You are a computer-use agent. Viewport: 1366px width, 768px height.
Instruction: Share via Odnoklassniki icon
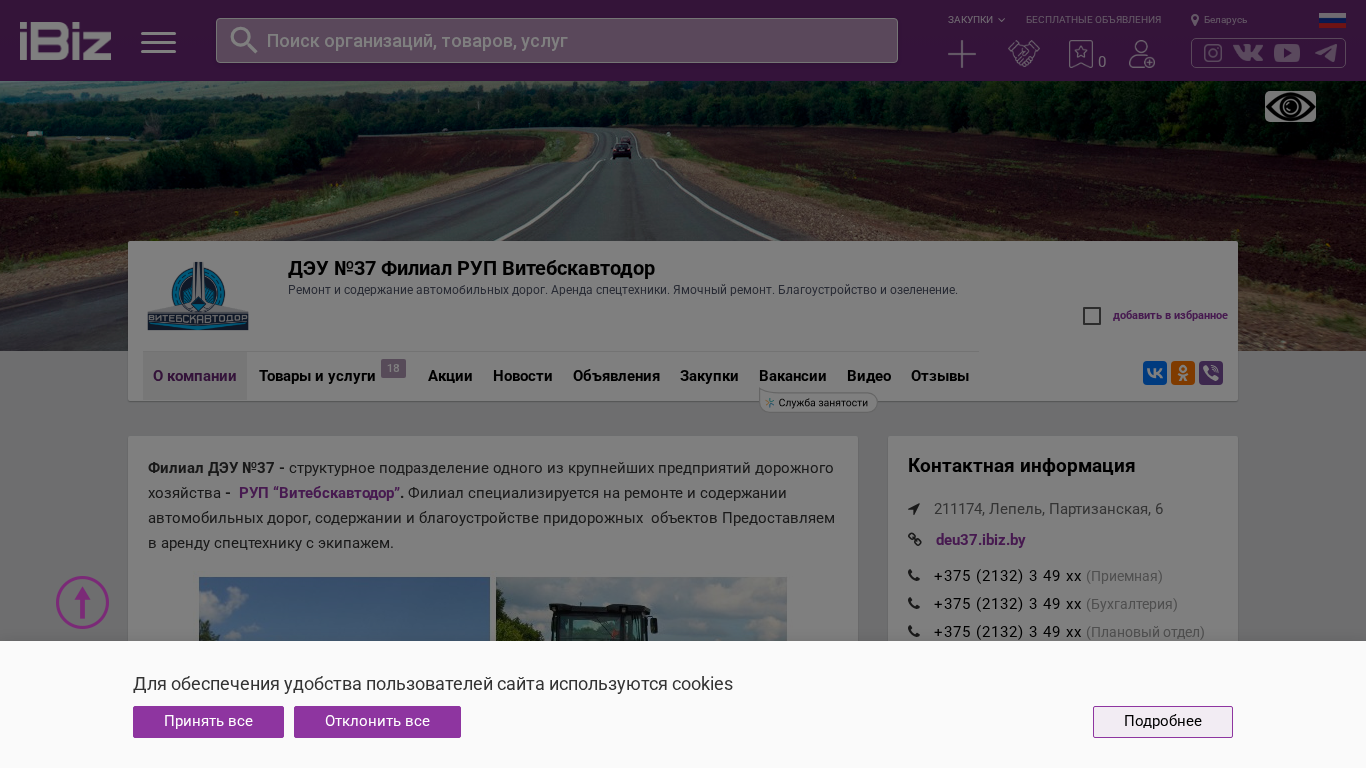pyautogui.click(x=1183, y=373)
